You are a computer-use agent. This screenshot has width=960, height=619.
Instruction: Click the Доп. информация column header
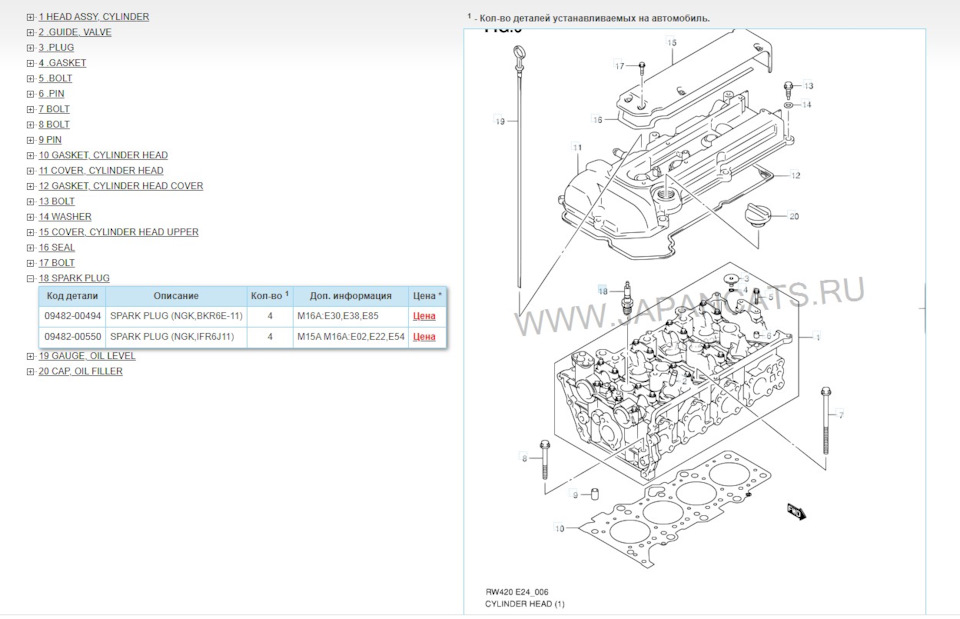351,296
